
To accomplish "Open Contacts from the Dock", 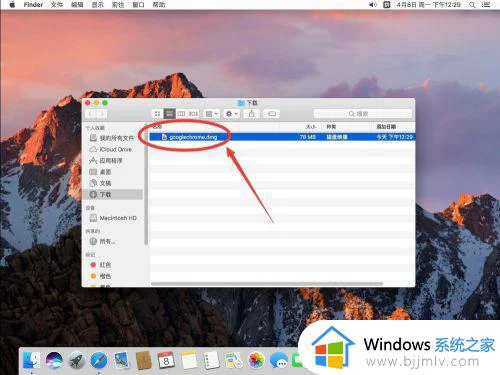I will (144, 360).
